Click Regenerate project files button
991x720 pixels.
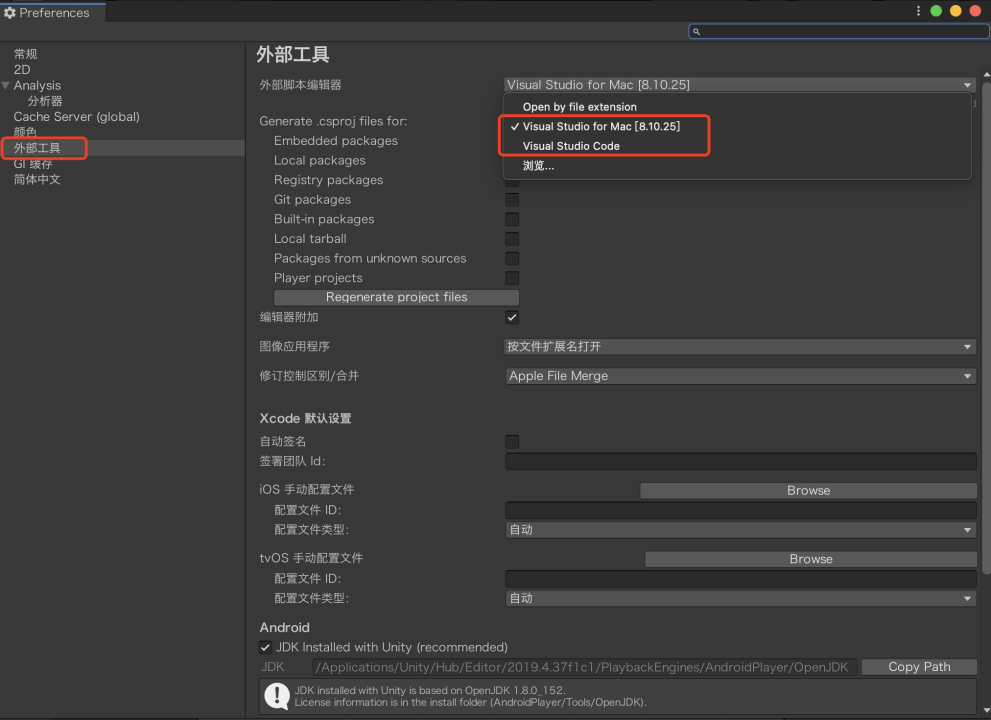click(x=396, y=297)
